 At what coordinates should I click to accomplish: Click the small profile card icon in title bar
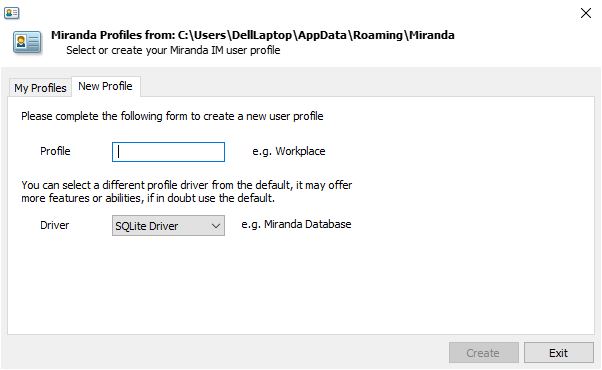coord(12,13)
